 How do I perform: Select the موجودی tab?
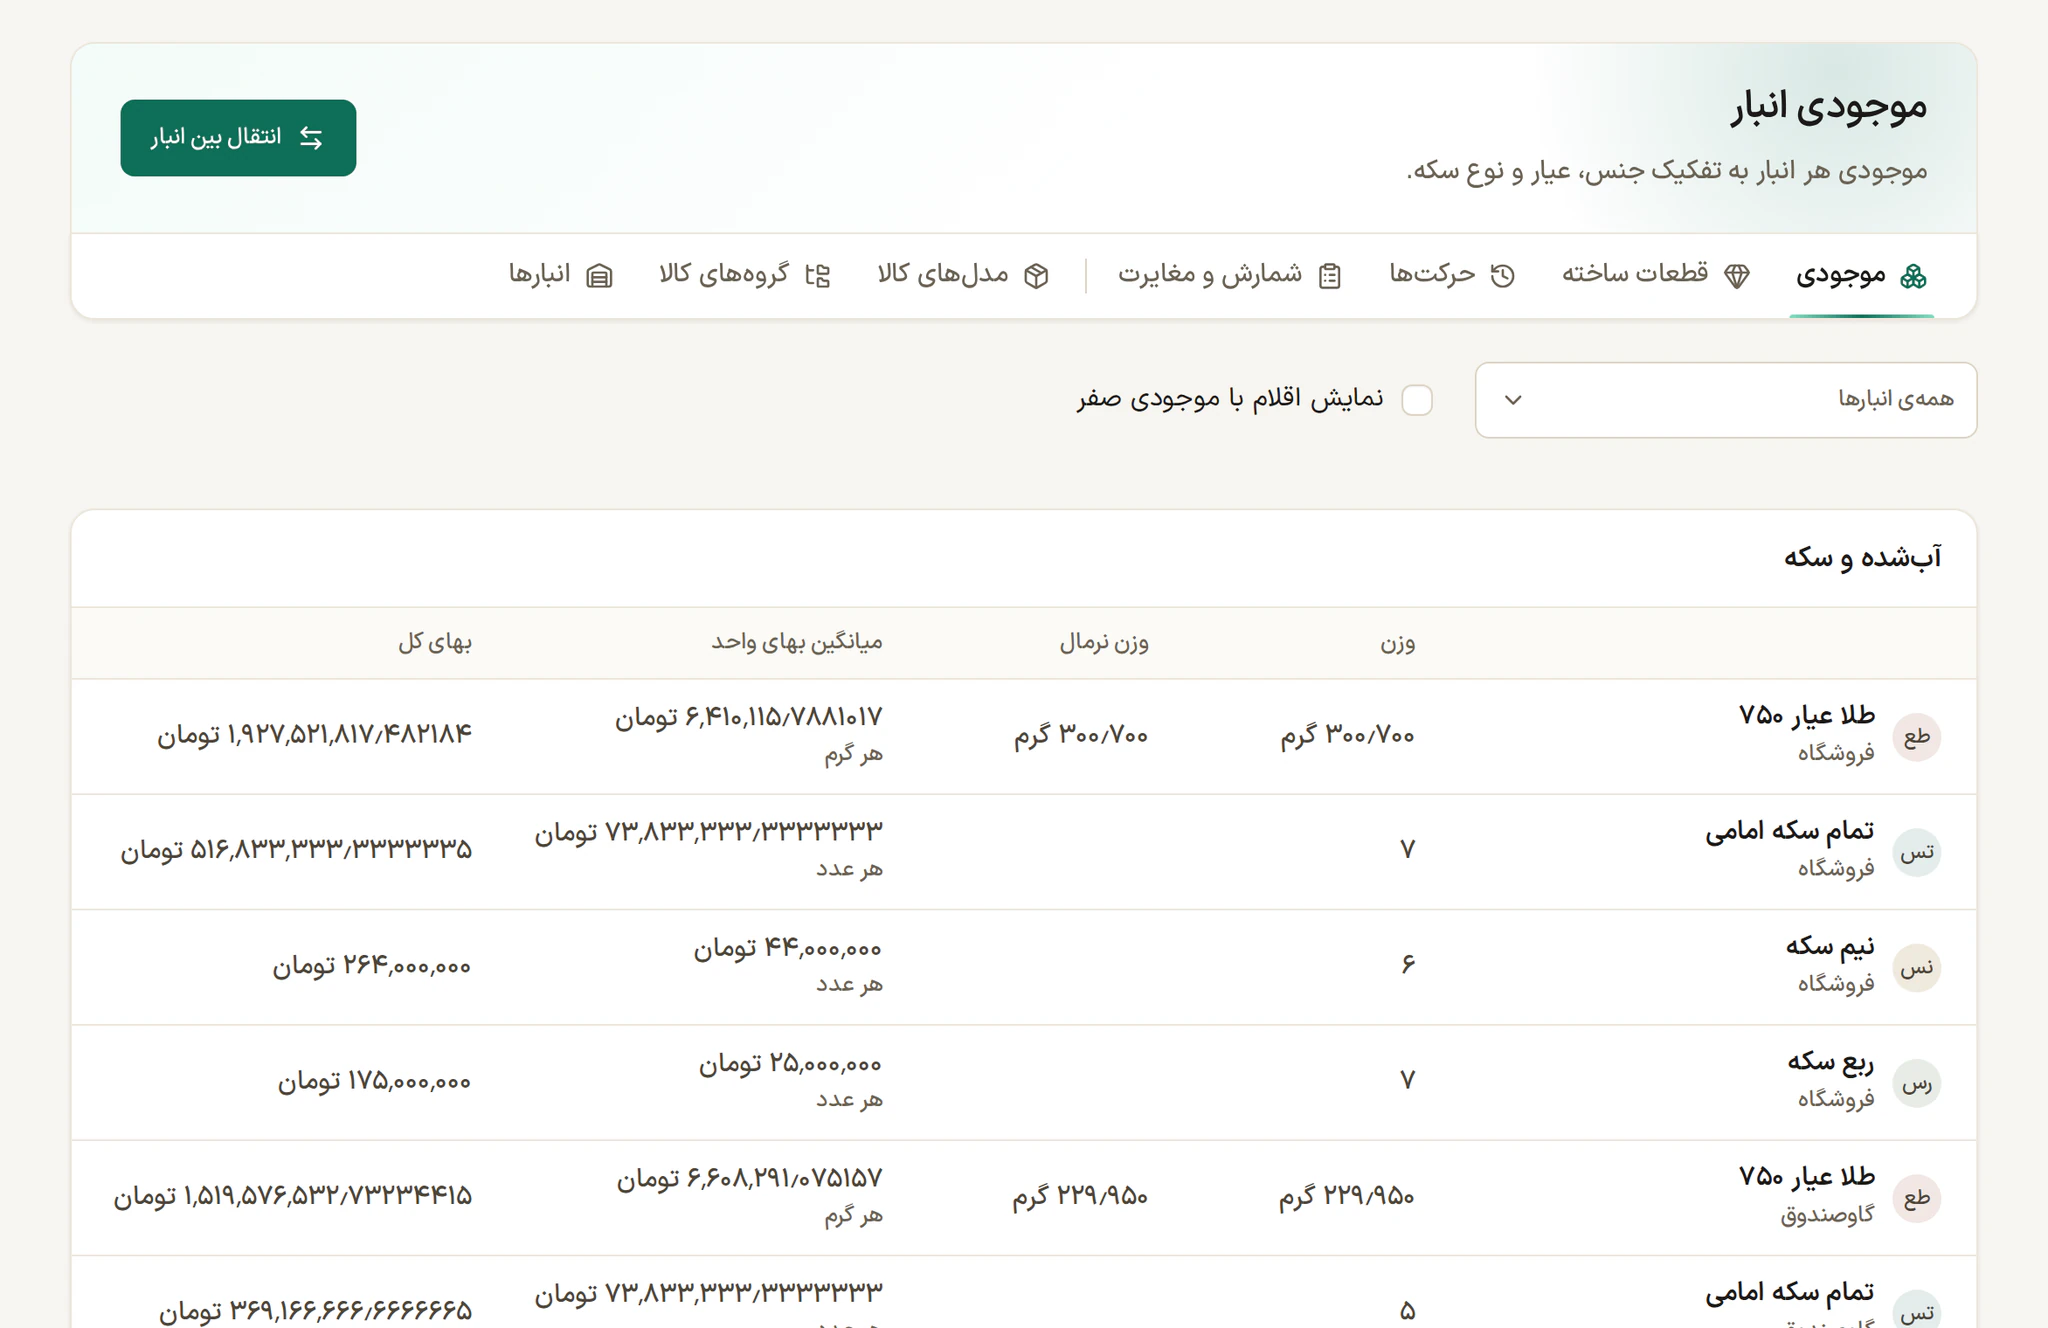pyautogui.click(x=1861, y=275)
